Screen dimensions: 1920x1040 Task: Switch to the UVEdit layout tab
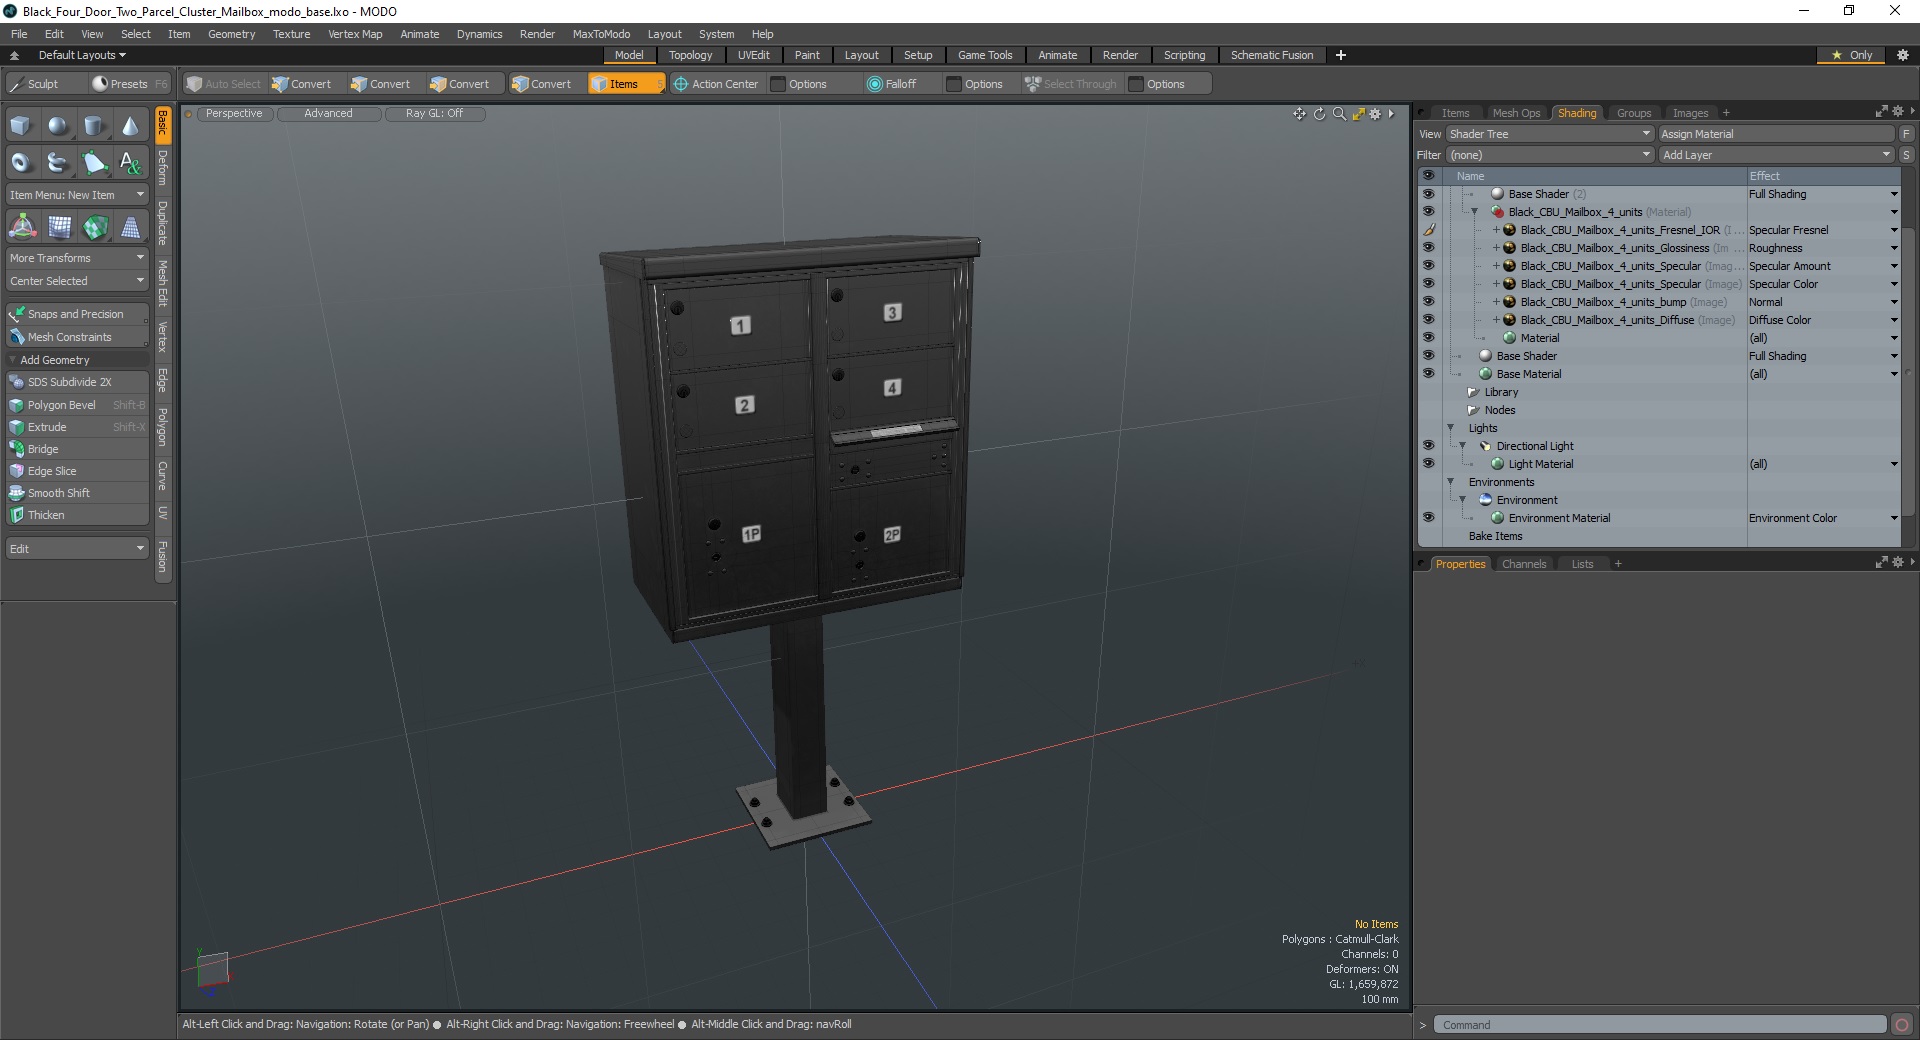point(753,55)
